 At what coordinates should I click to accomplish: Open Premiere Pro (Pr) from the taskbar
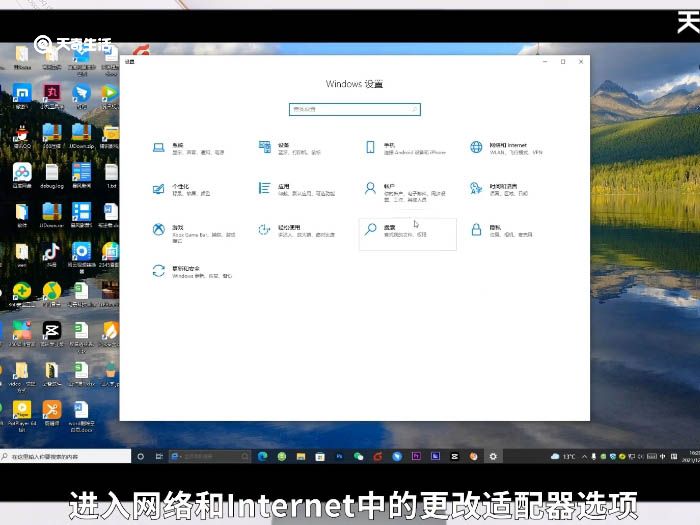(416, 456)
